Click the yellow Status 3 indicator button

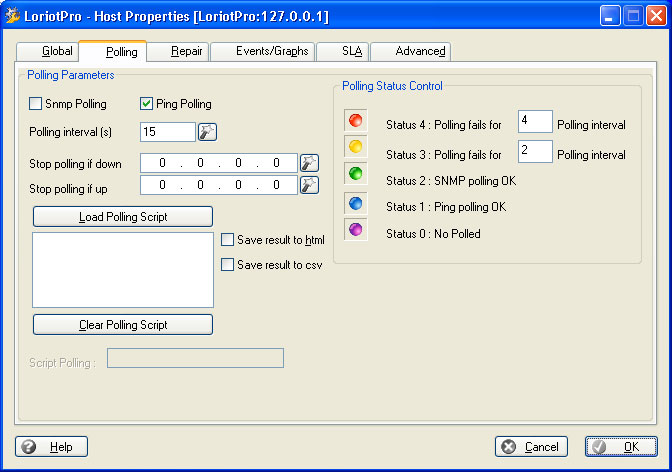pos(356,147)
